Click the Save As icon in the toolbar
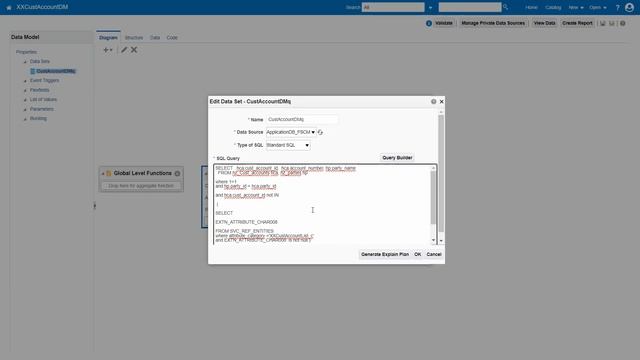 612,23
